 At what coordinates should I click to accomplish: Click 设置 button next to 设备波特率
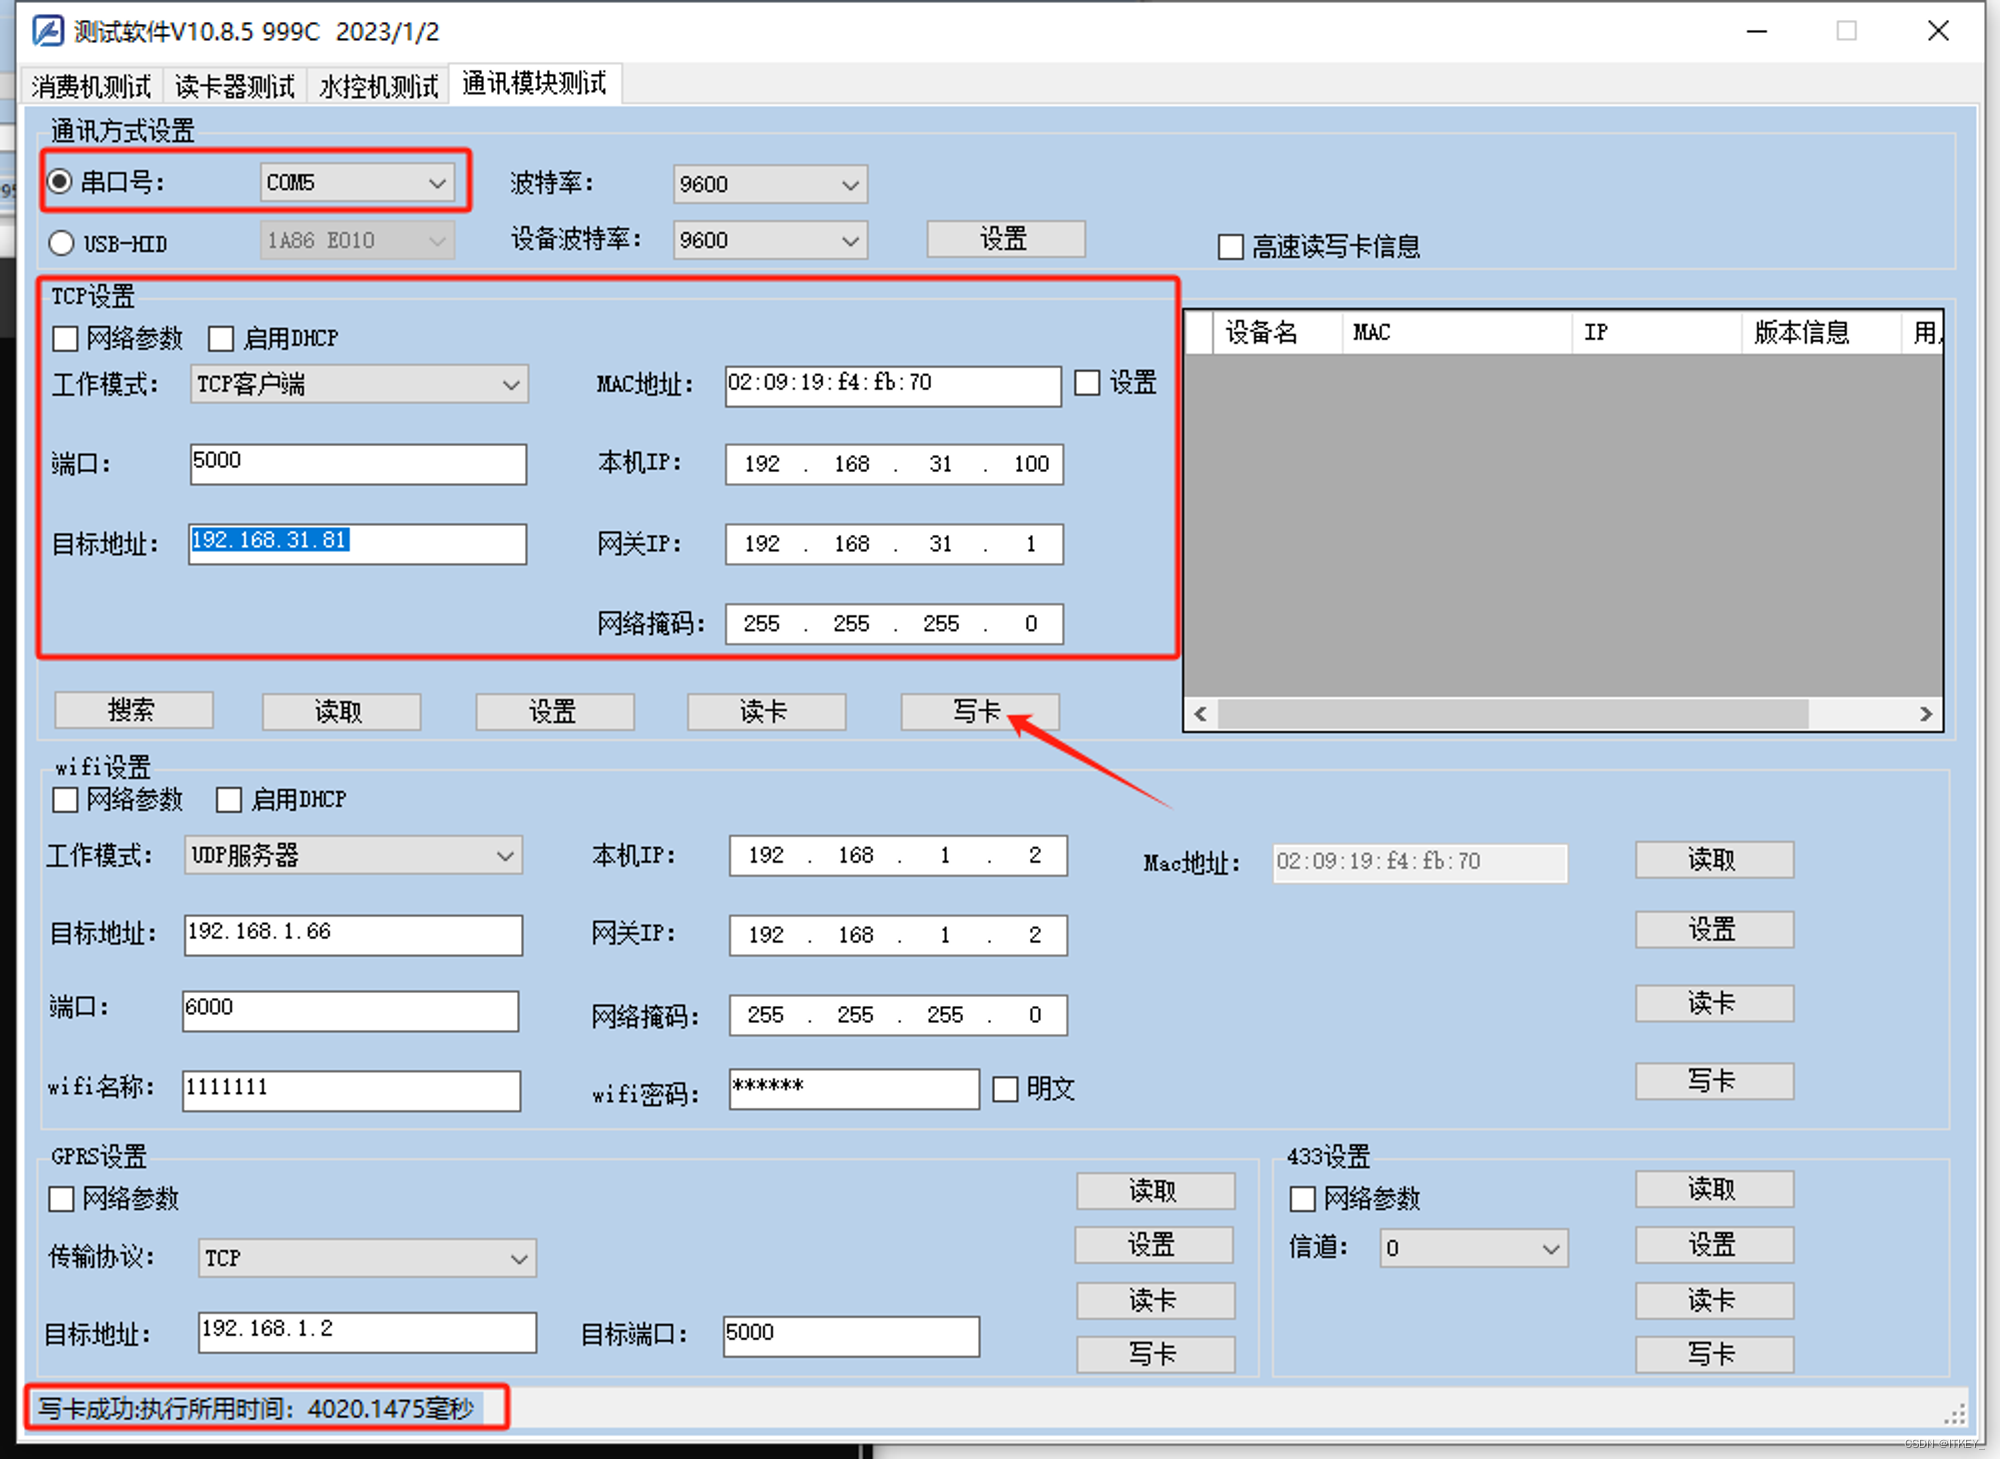coord(1005,239)
